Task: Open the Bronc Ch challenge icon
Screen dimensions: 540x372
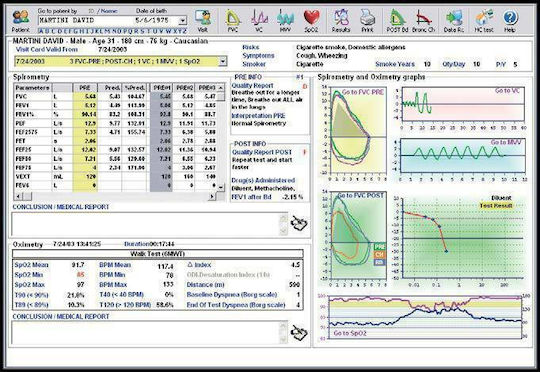Action: [424, 21]
